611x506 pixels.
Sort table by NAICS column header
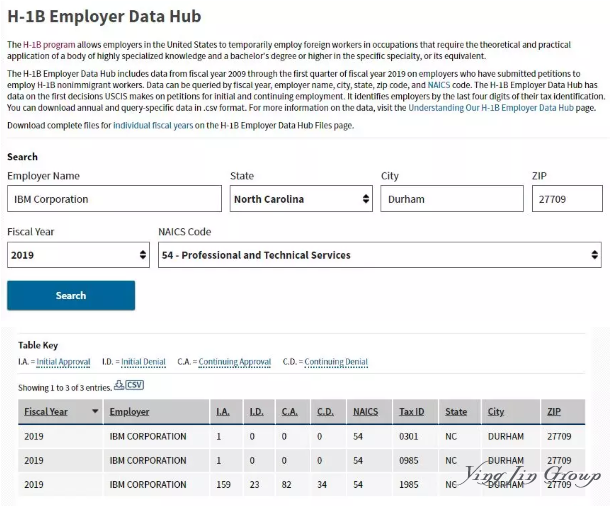[366, 411]
